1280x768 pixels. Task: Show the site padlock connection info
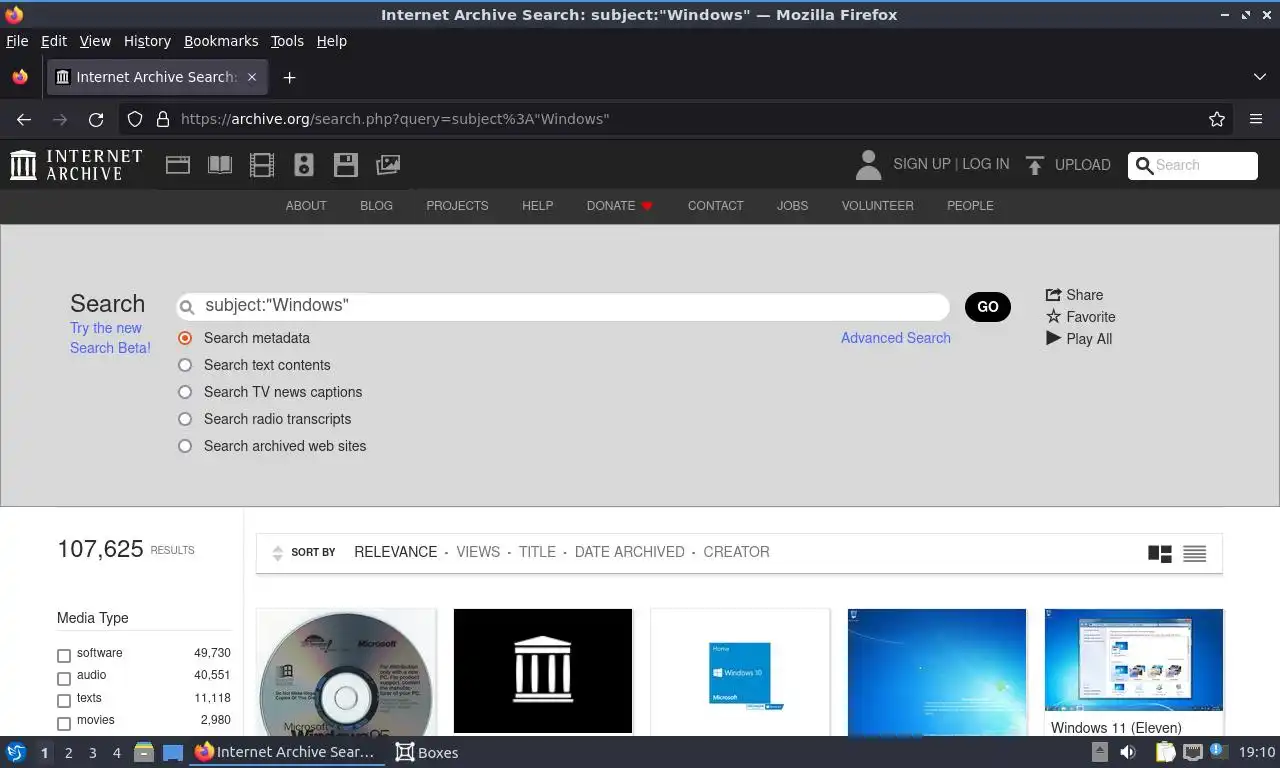(163, 119)
